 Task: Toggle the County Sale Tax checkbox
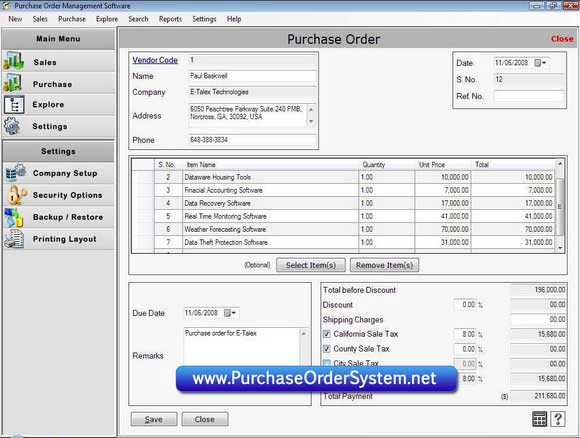pos(327,349)
